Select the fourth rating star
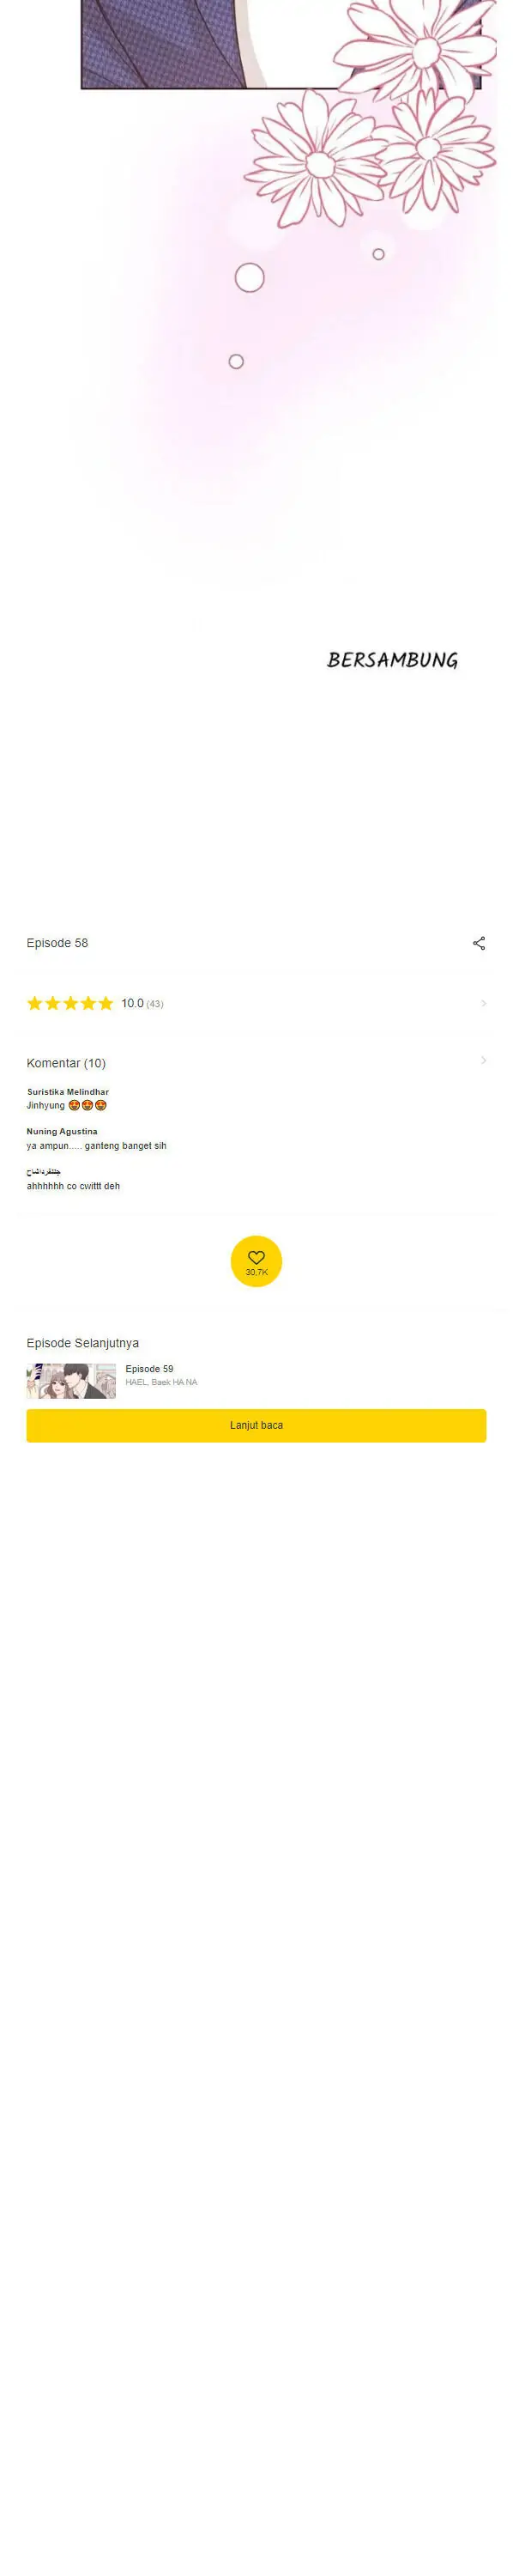This screenshot has width=513, height=2576. point(88,1003)
